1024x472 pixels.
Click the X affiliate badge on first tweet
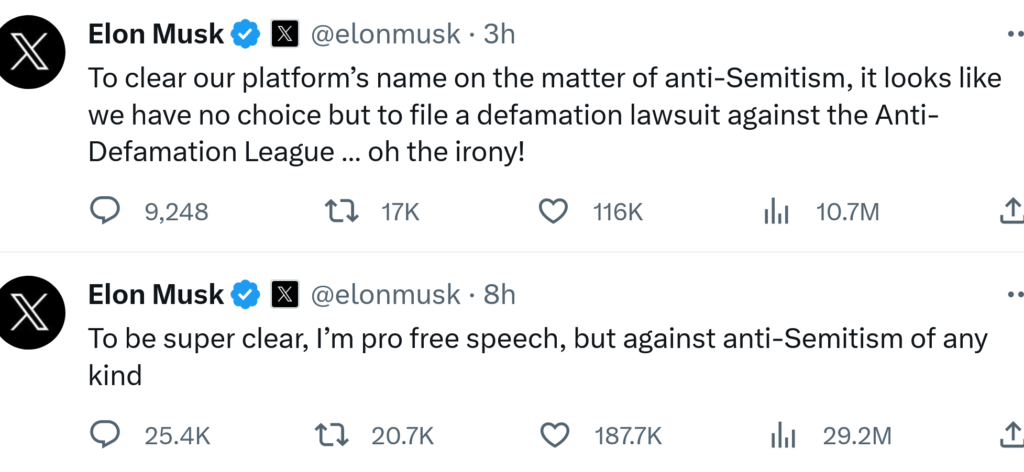coord(285,35)
